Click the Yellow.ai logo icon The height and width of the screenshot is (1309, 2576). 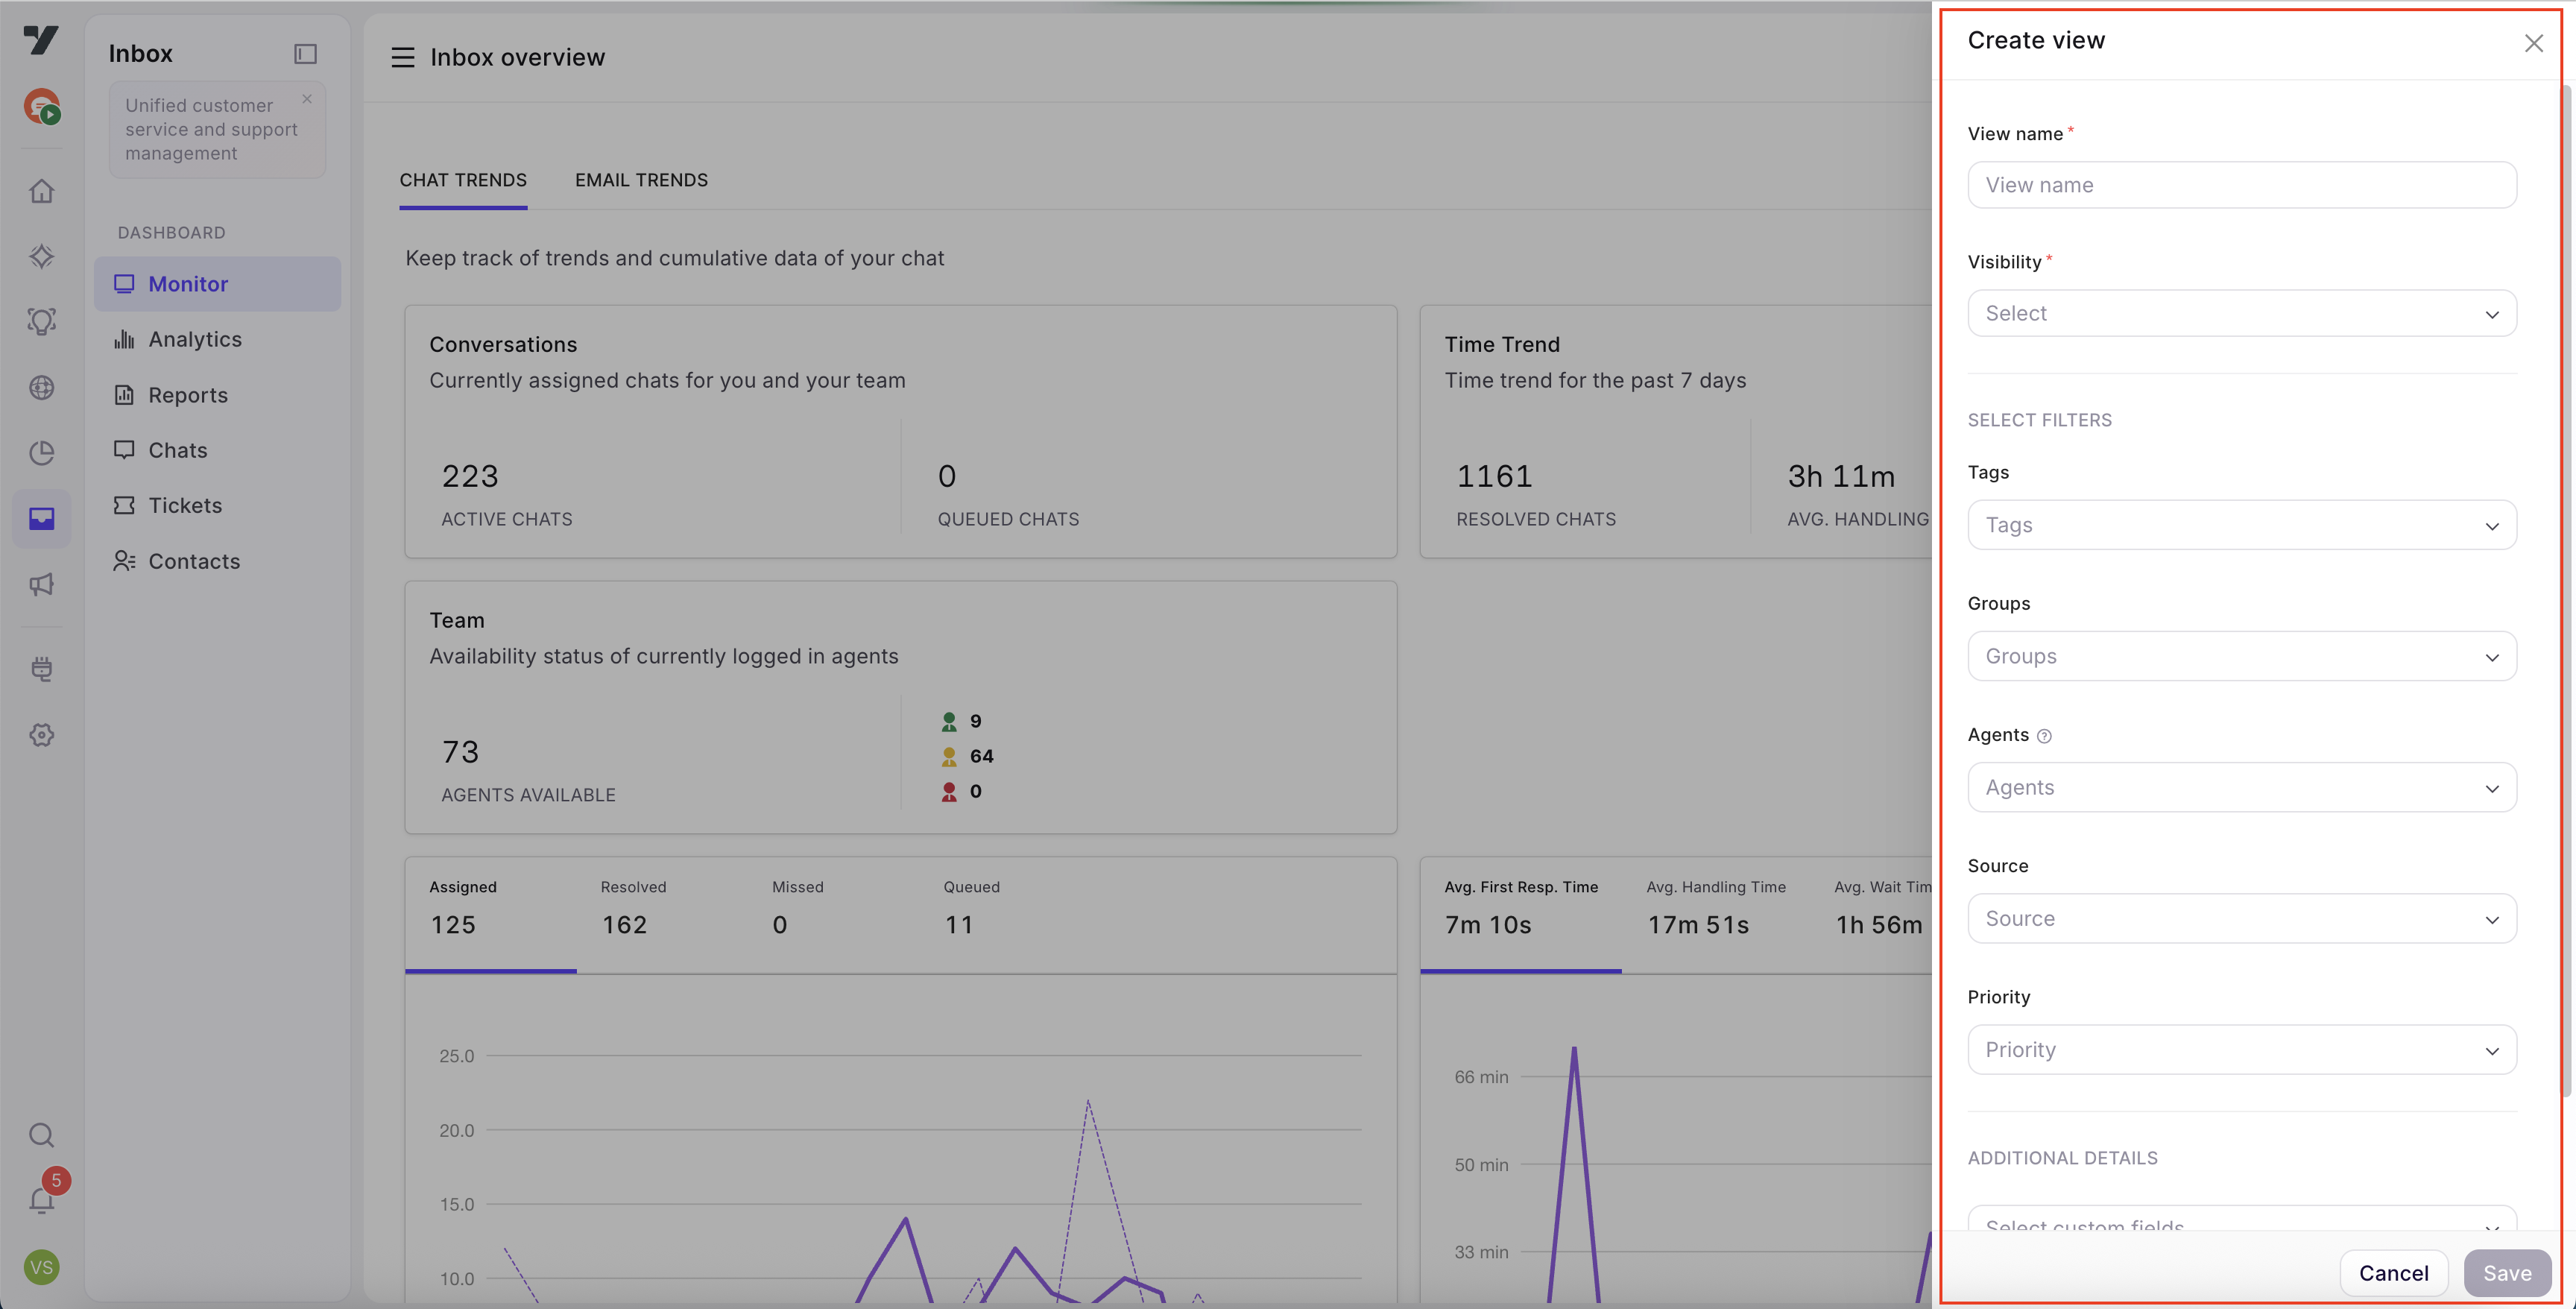[x=41, y=40]
